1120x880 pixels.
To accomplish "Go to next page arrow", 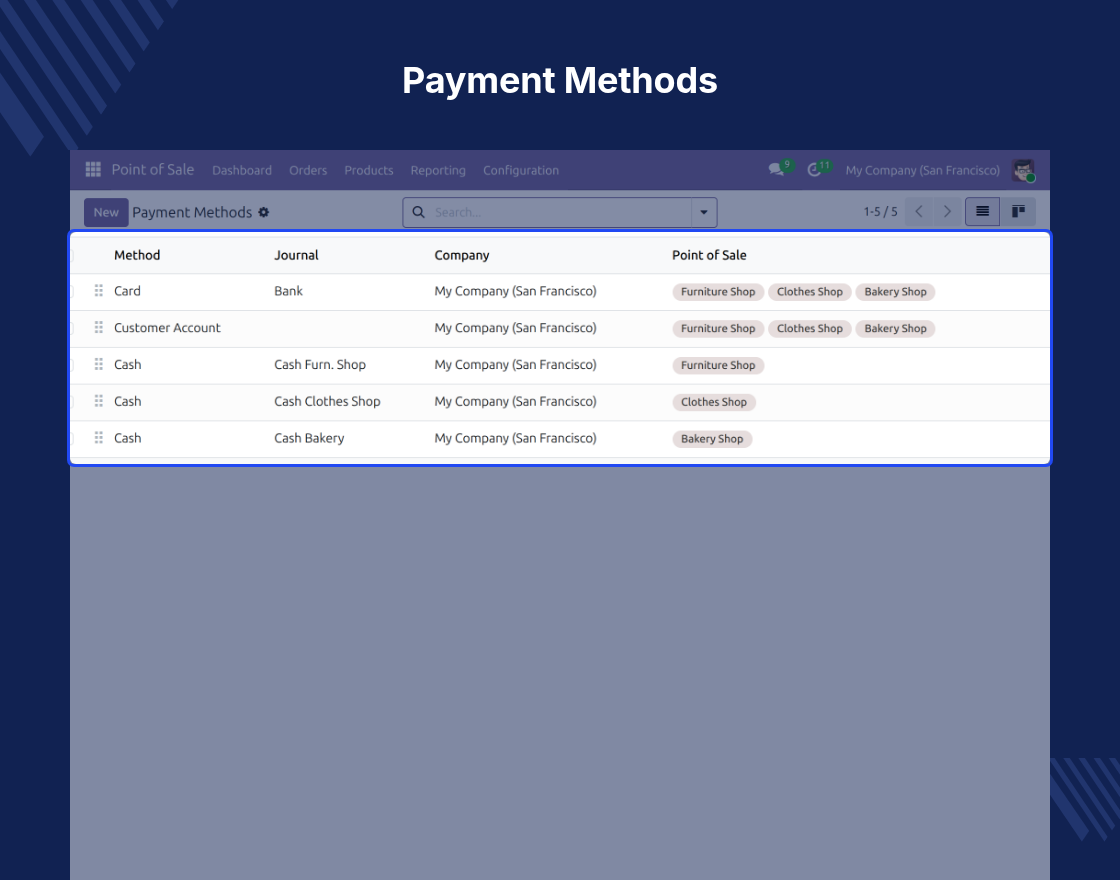I will point(947,211).
